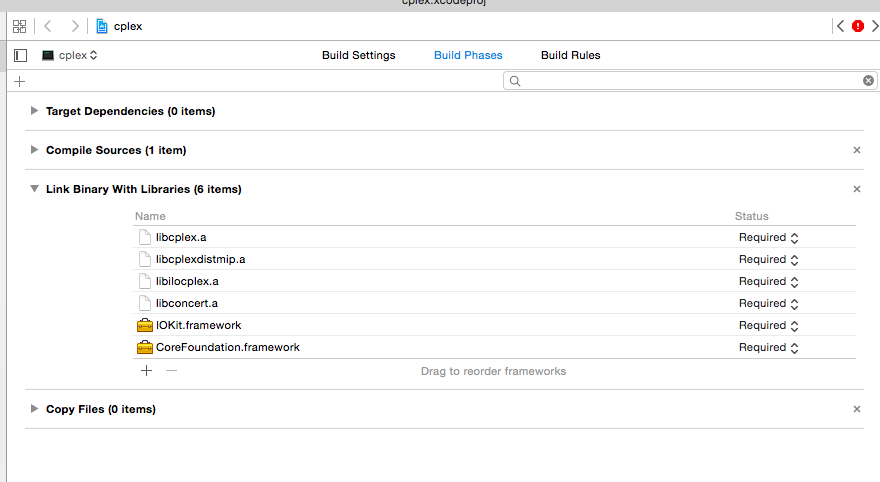The width and height of the screenshot is (880, 482).
Task: Go forward in editor history
Action: pyautogui.click(x=75, y=26)
